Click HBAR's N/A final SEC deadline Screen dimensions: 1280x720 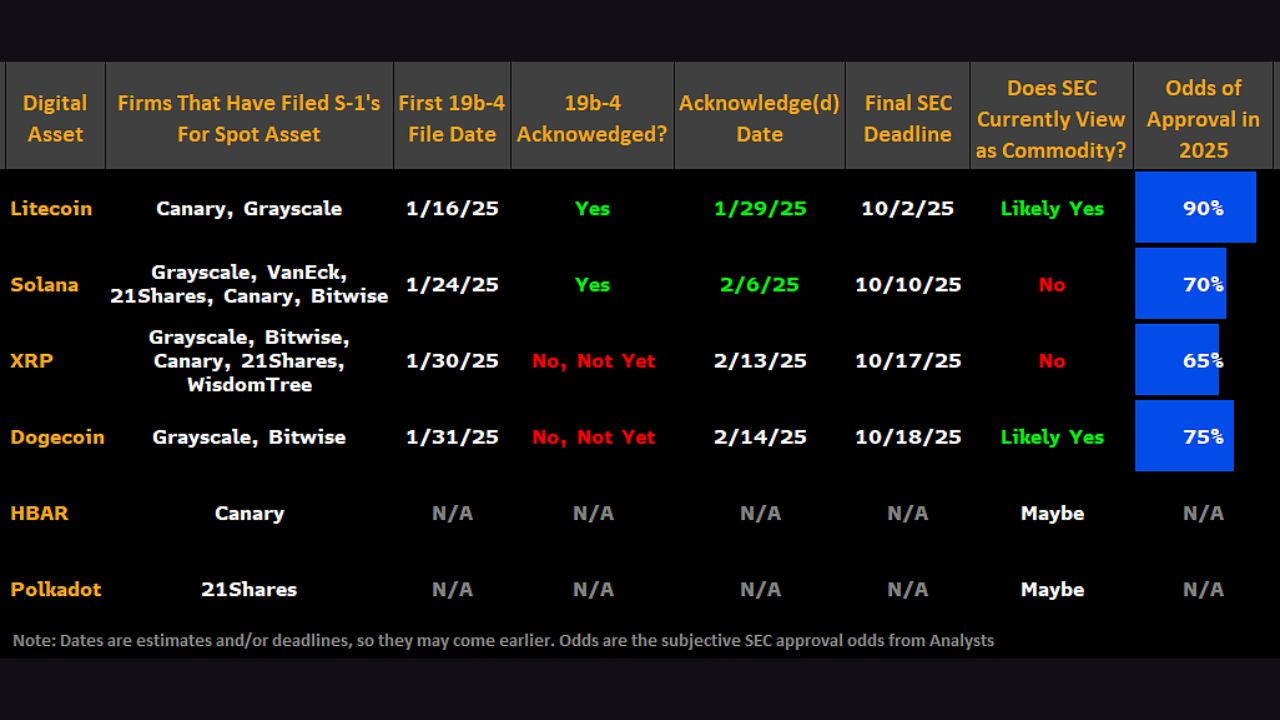point(907,513)
